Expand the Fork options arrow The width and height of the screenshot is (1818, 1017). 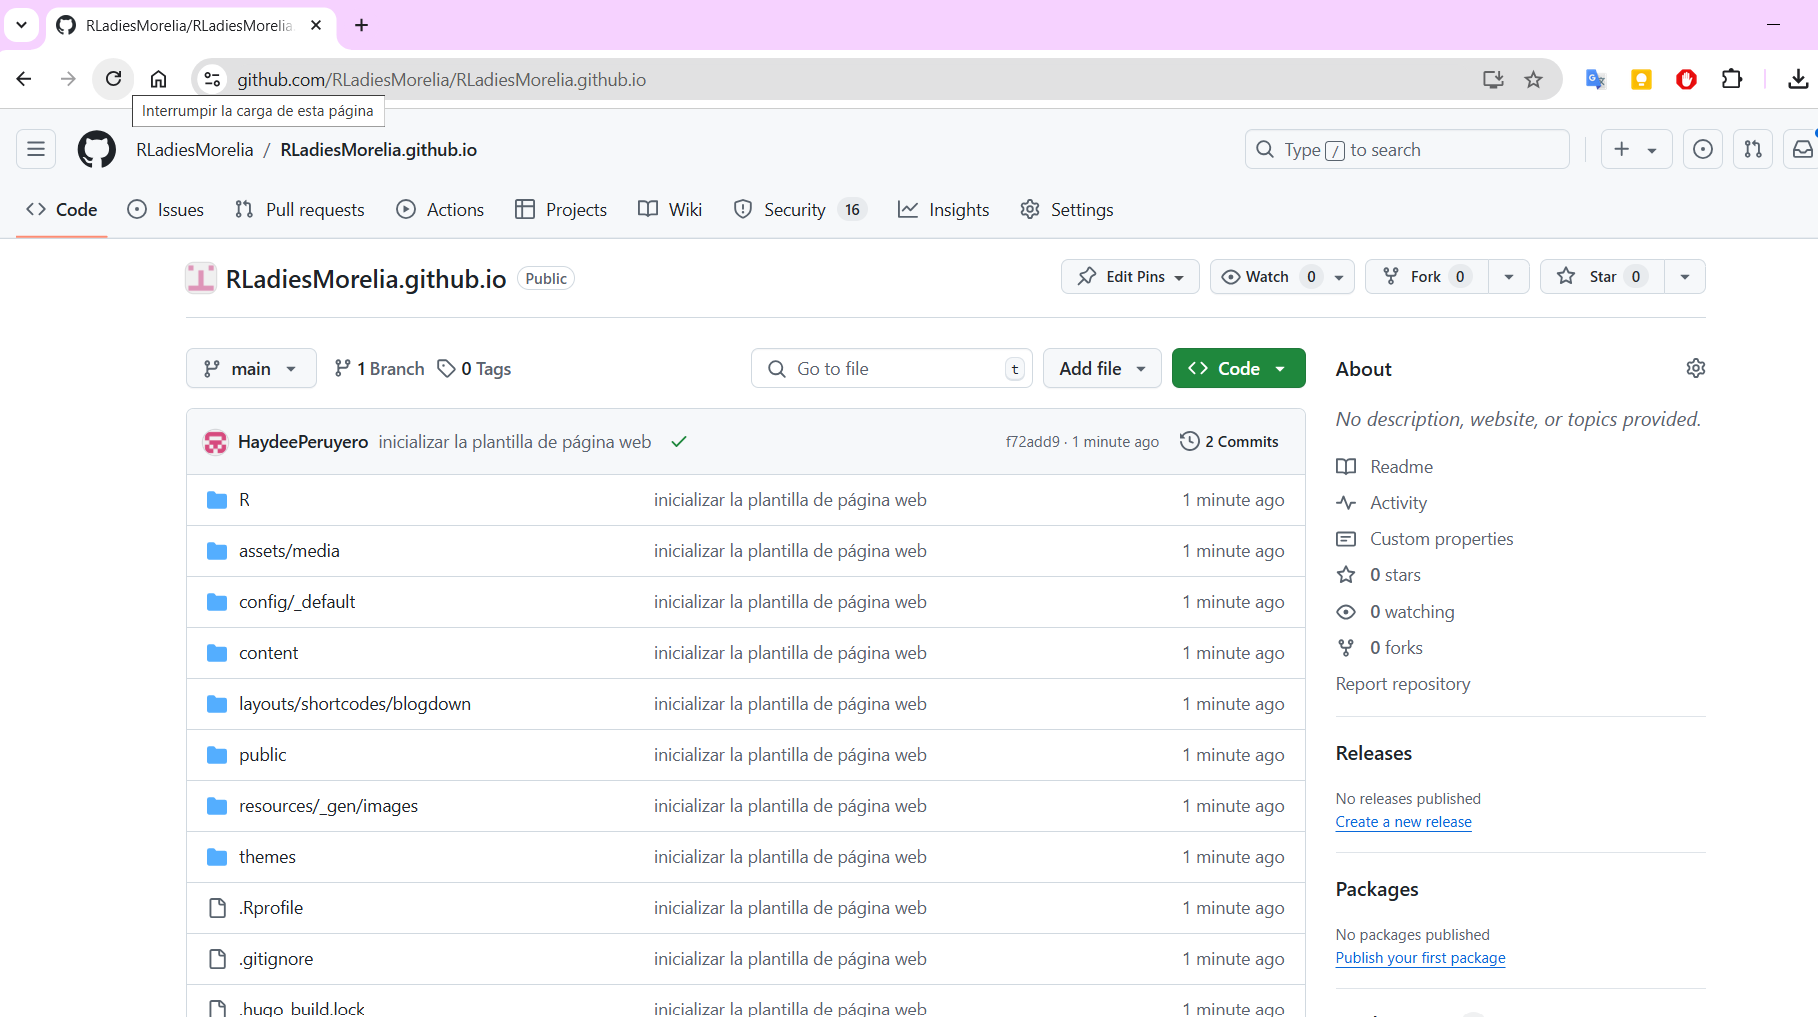click(x=1509, y=277)
